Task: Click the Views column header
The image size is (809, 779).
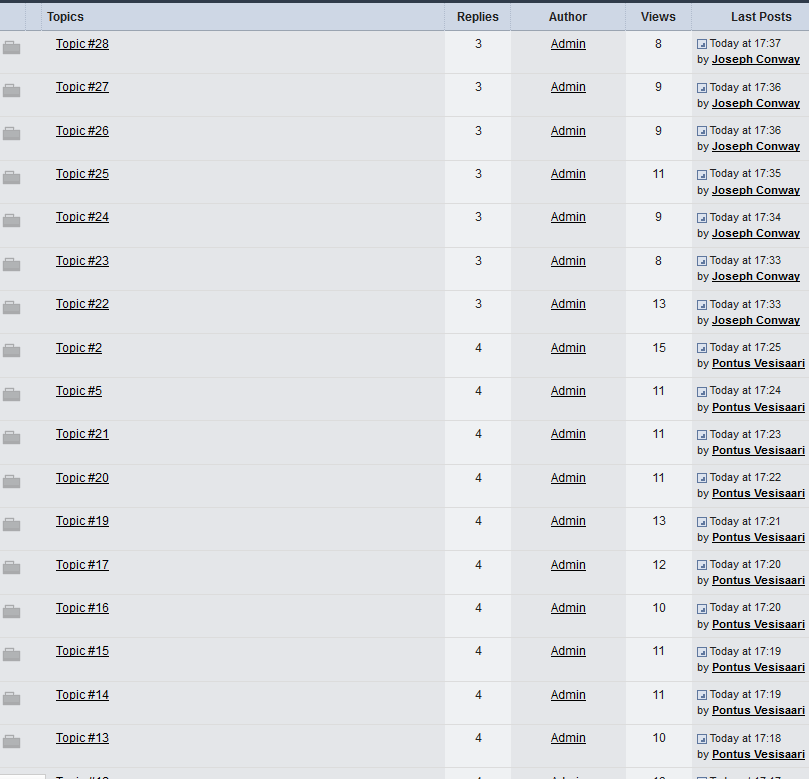Action: pos(658,17)
